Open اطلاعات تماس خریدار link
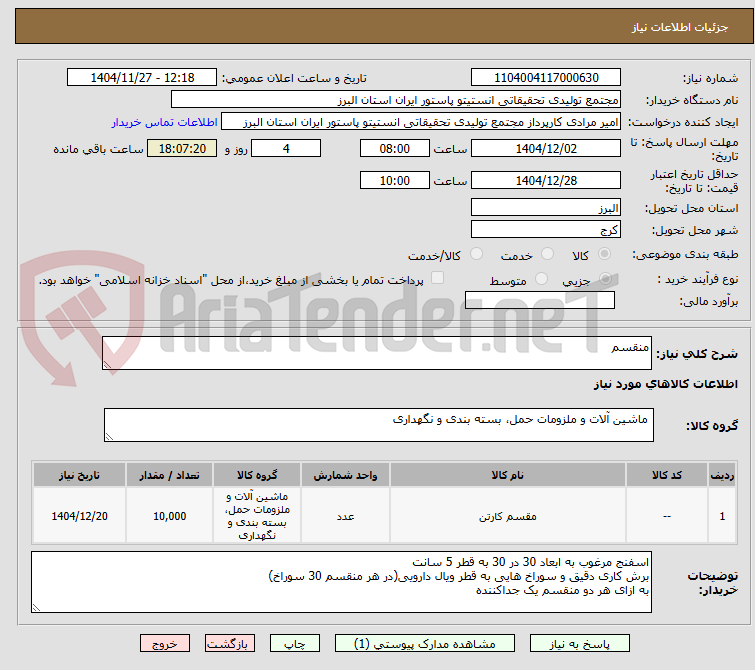This screenshot has height=670, width=755. point(165,122)
